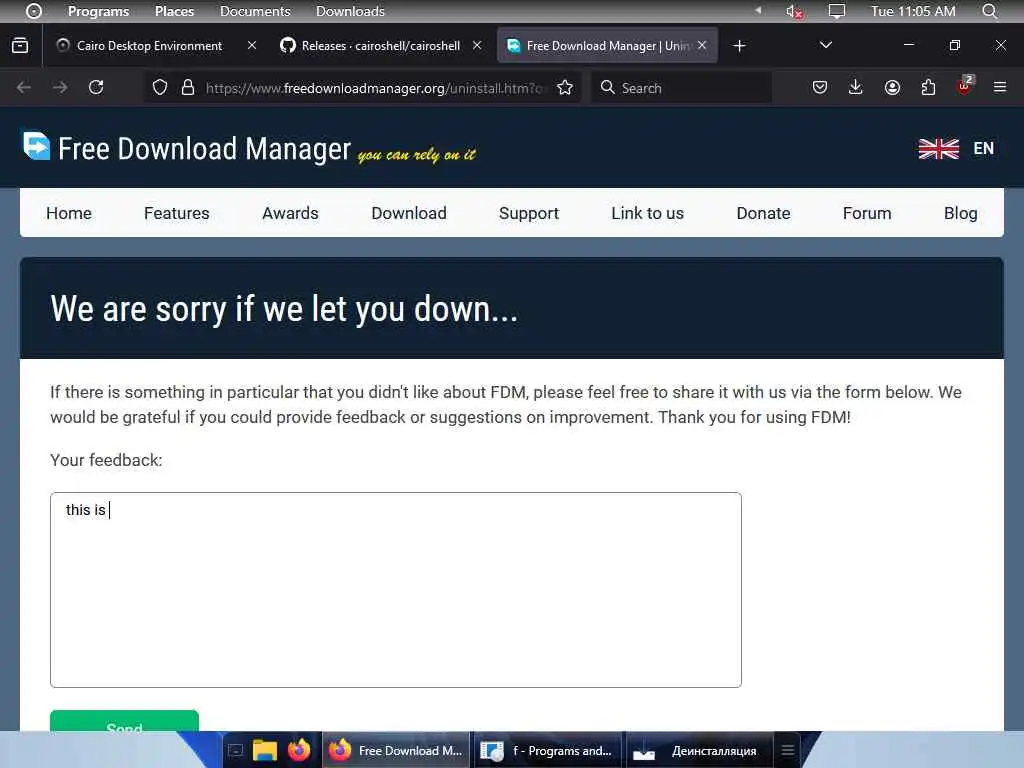1024x768 pixels.
Task: Close the Releases cairoshell tab
Action: [477, 45]
